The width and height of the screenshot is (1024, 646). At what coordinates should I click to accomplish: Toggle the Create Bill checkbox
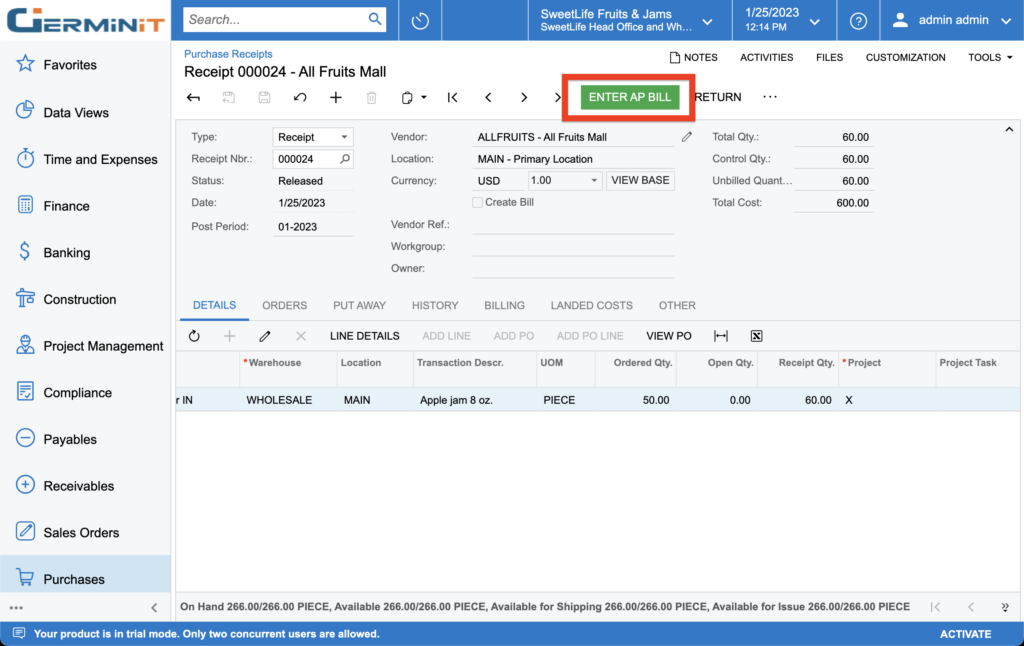pyautogui.click(x=477, y=202)
